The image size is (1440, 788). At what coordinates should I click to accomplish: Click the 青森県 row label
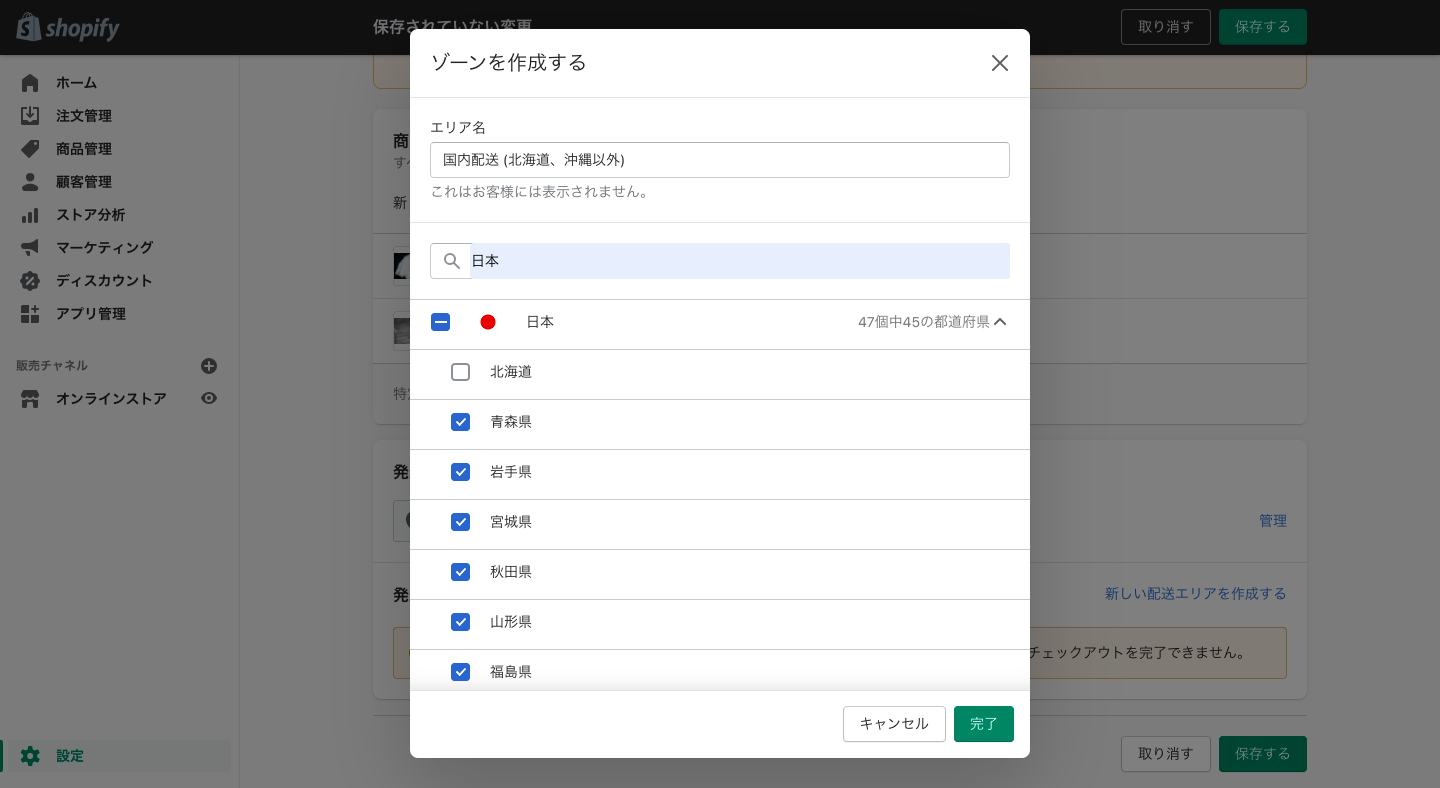pyautogui.click(x=511, y=422)
